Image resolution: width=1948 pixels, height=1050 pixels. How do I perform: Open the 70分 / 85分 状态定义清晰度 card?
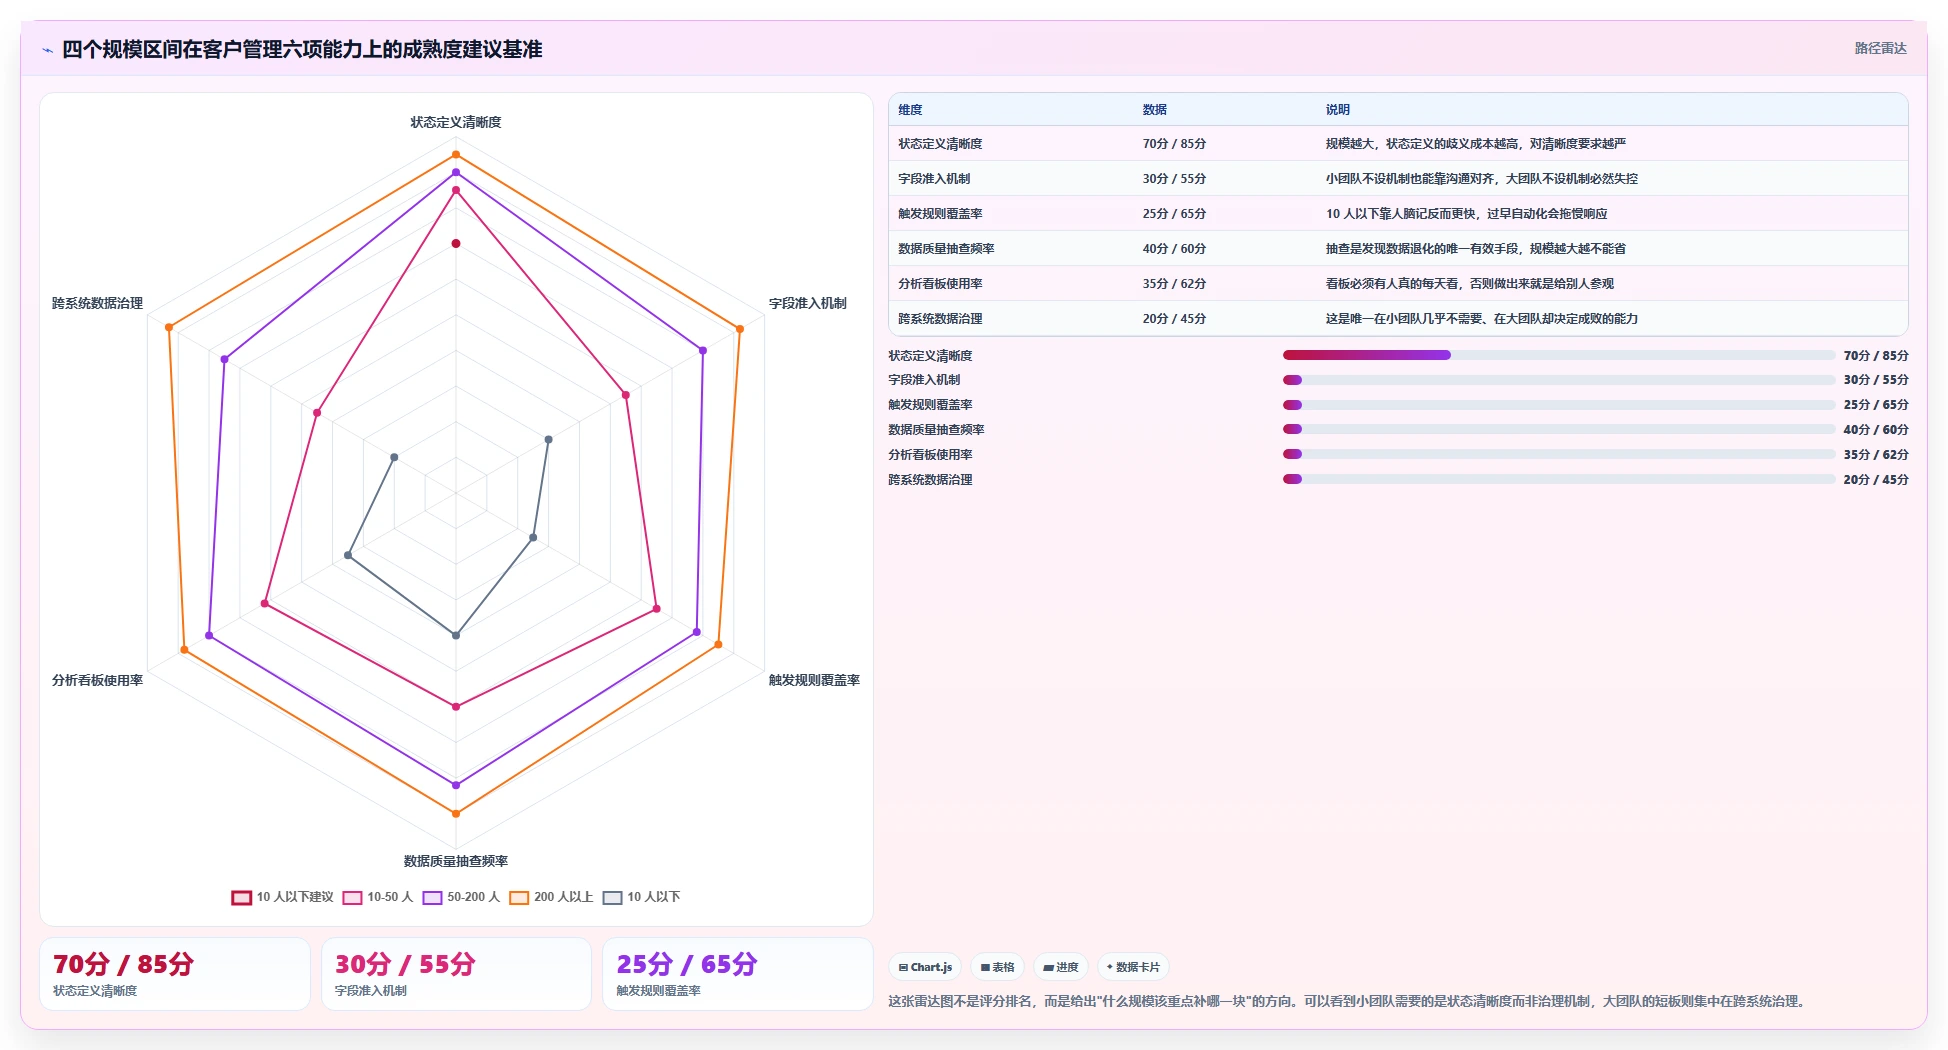pos(175,974)
